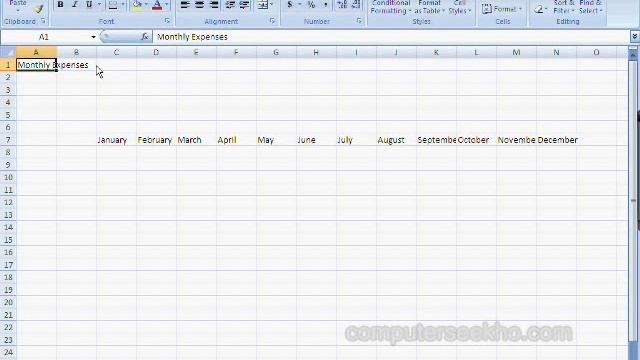The width and height of the screenshot is (640, 360).
Task: Select the March cell
Action: [x=196, y=140]
